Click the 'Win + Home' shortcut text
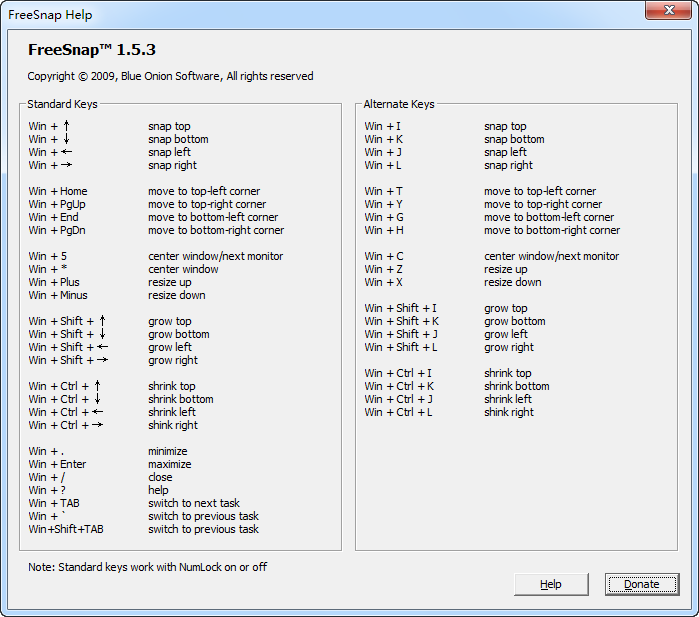 [x=58, y=191]
